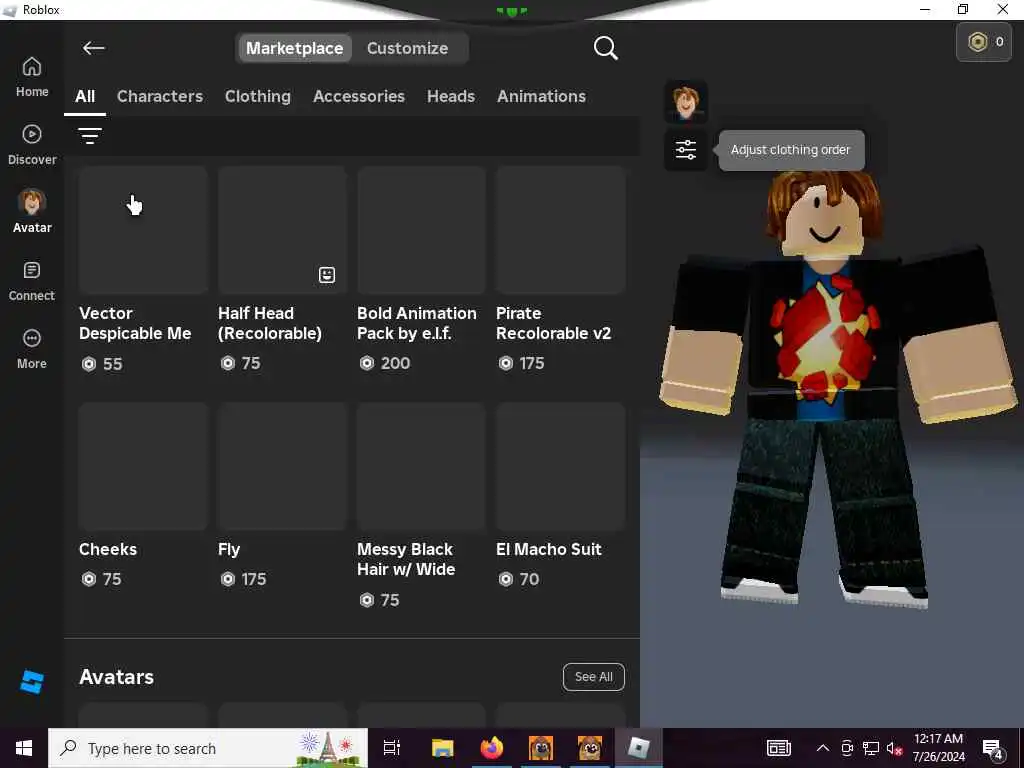Click the Roblox app icon on taskbar
Image resolution: width=1024 pixels, height=768 pixels.
coord(638,748)
